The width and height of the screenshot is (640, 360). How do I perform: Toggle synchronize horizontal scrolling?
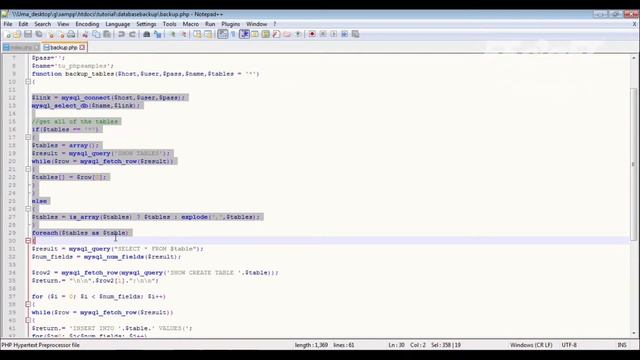[208, 34]
